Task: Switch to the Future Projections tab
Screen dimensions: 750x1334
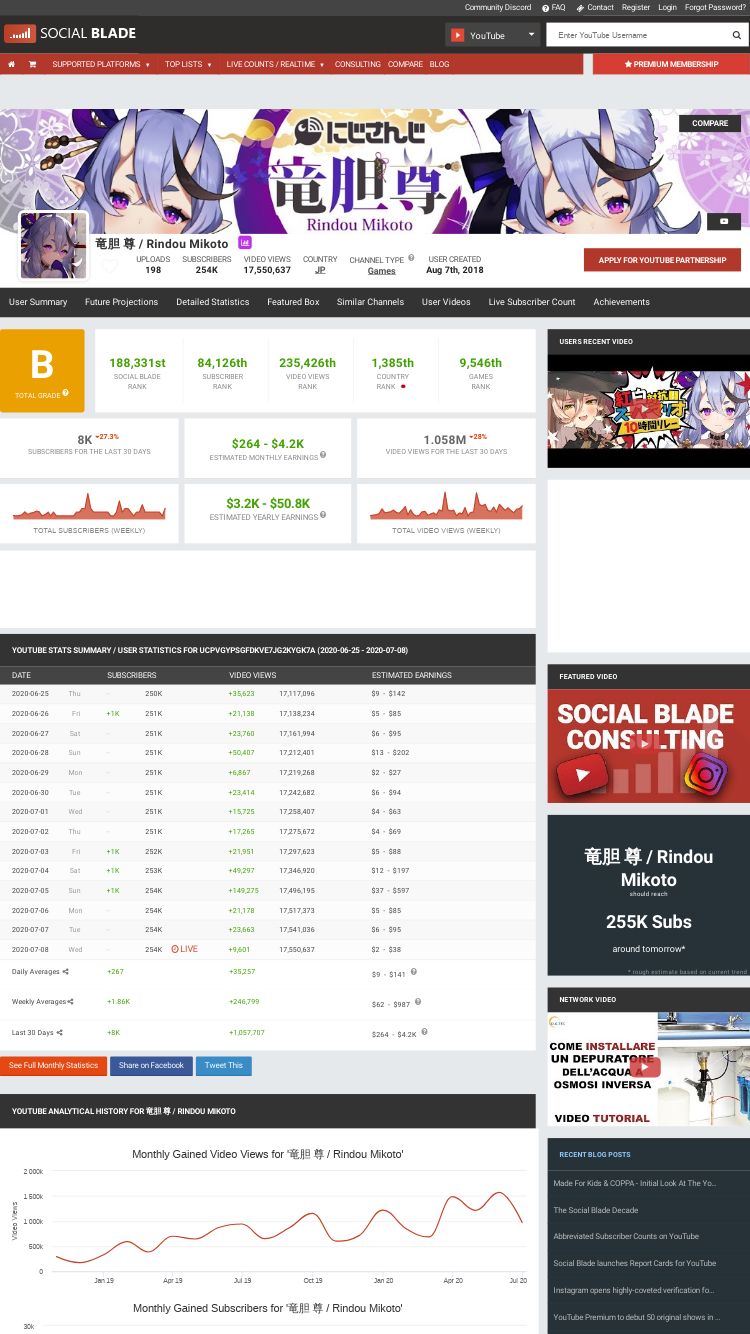Action: click(x=121, y=302)
